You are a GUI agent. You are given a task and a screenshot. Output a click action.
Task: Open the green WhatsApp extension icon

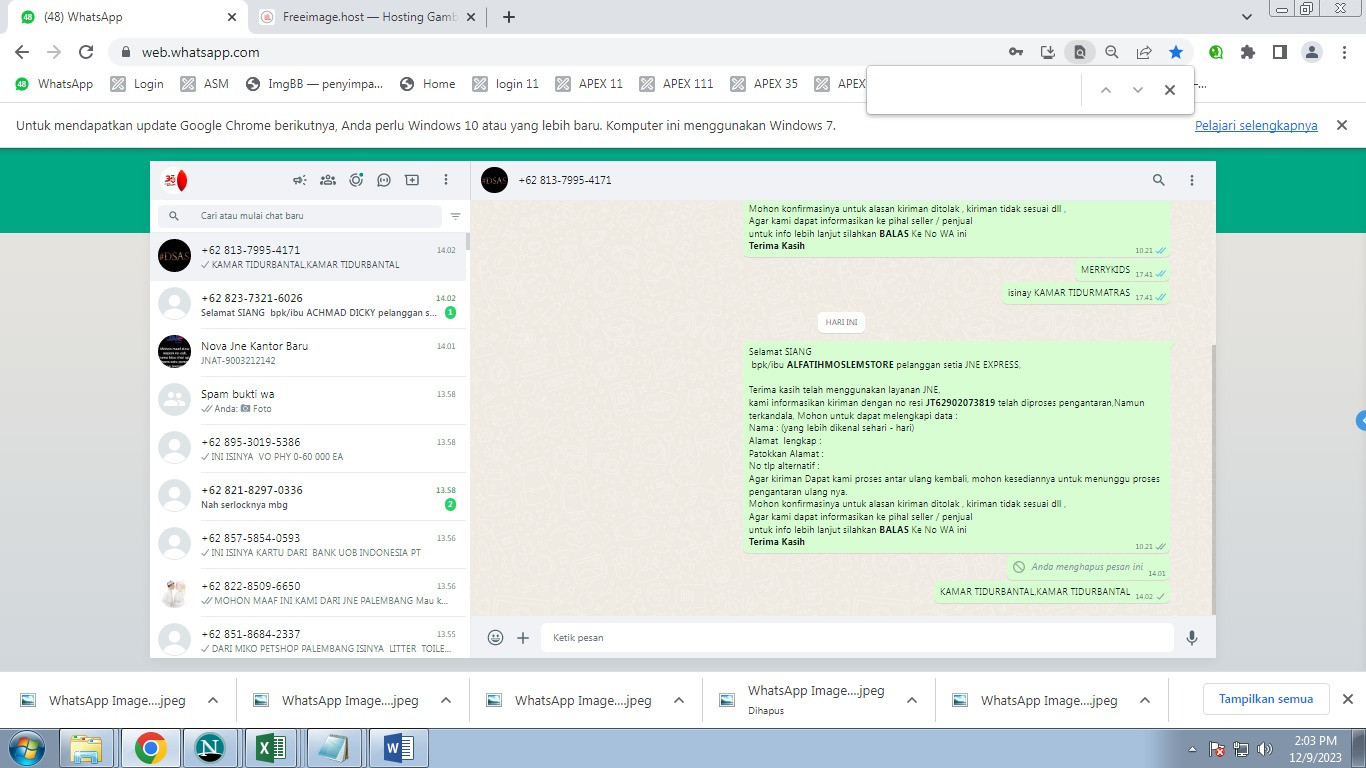[1216, 52]
